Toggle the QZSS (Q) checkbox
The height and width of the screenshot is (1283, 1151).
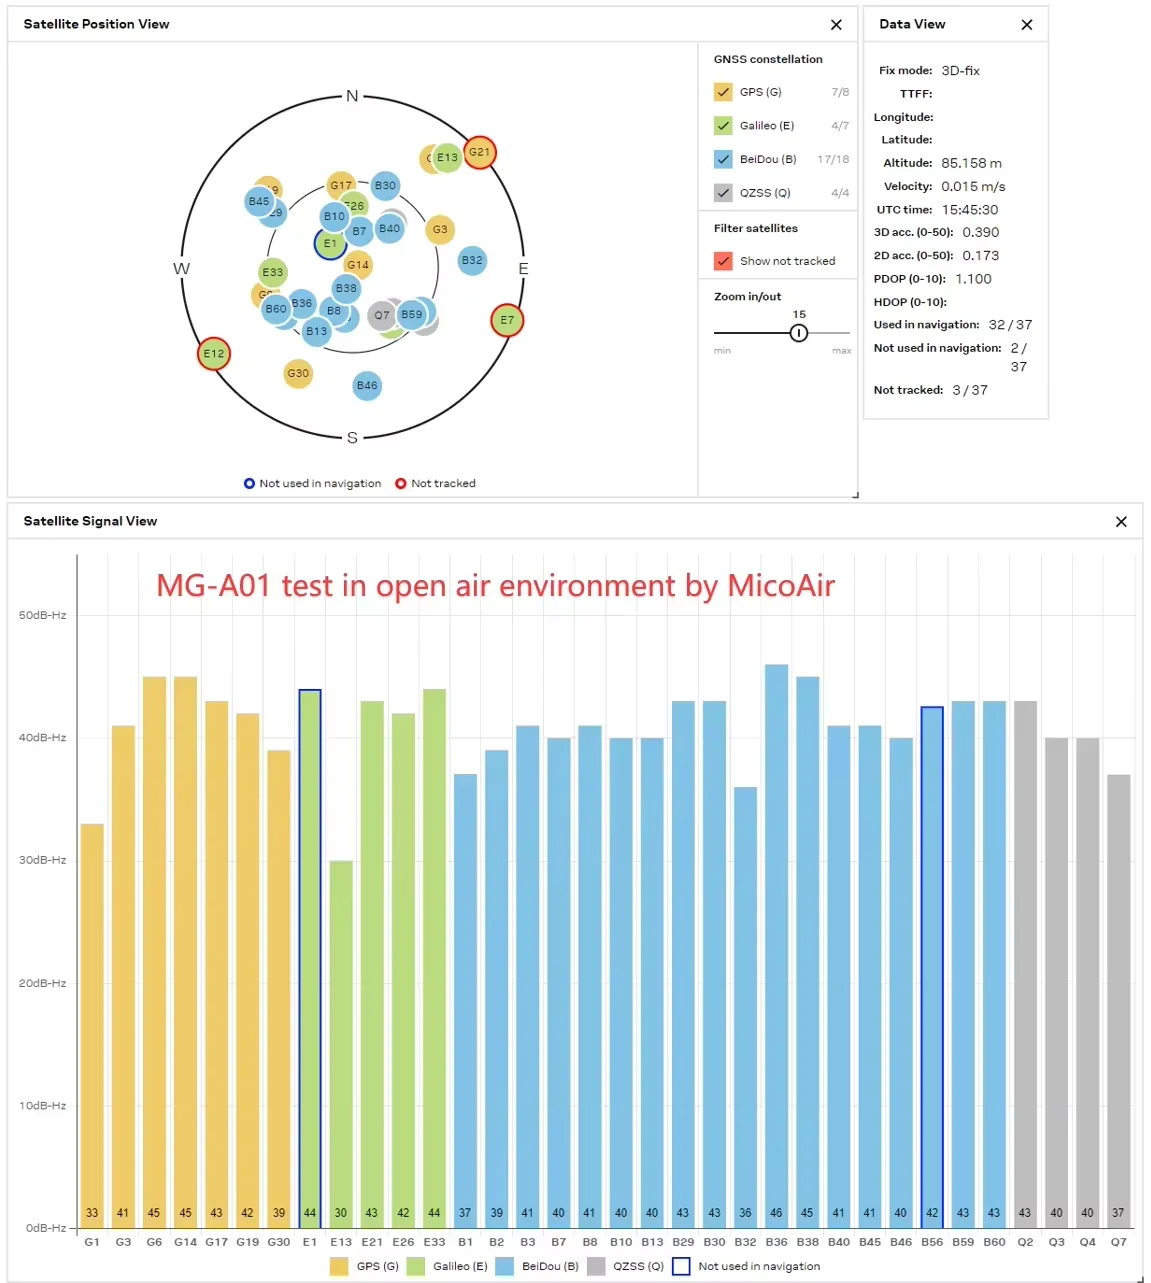click(x=723, y=193)
